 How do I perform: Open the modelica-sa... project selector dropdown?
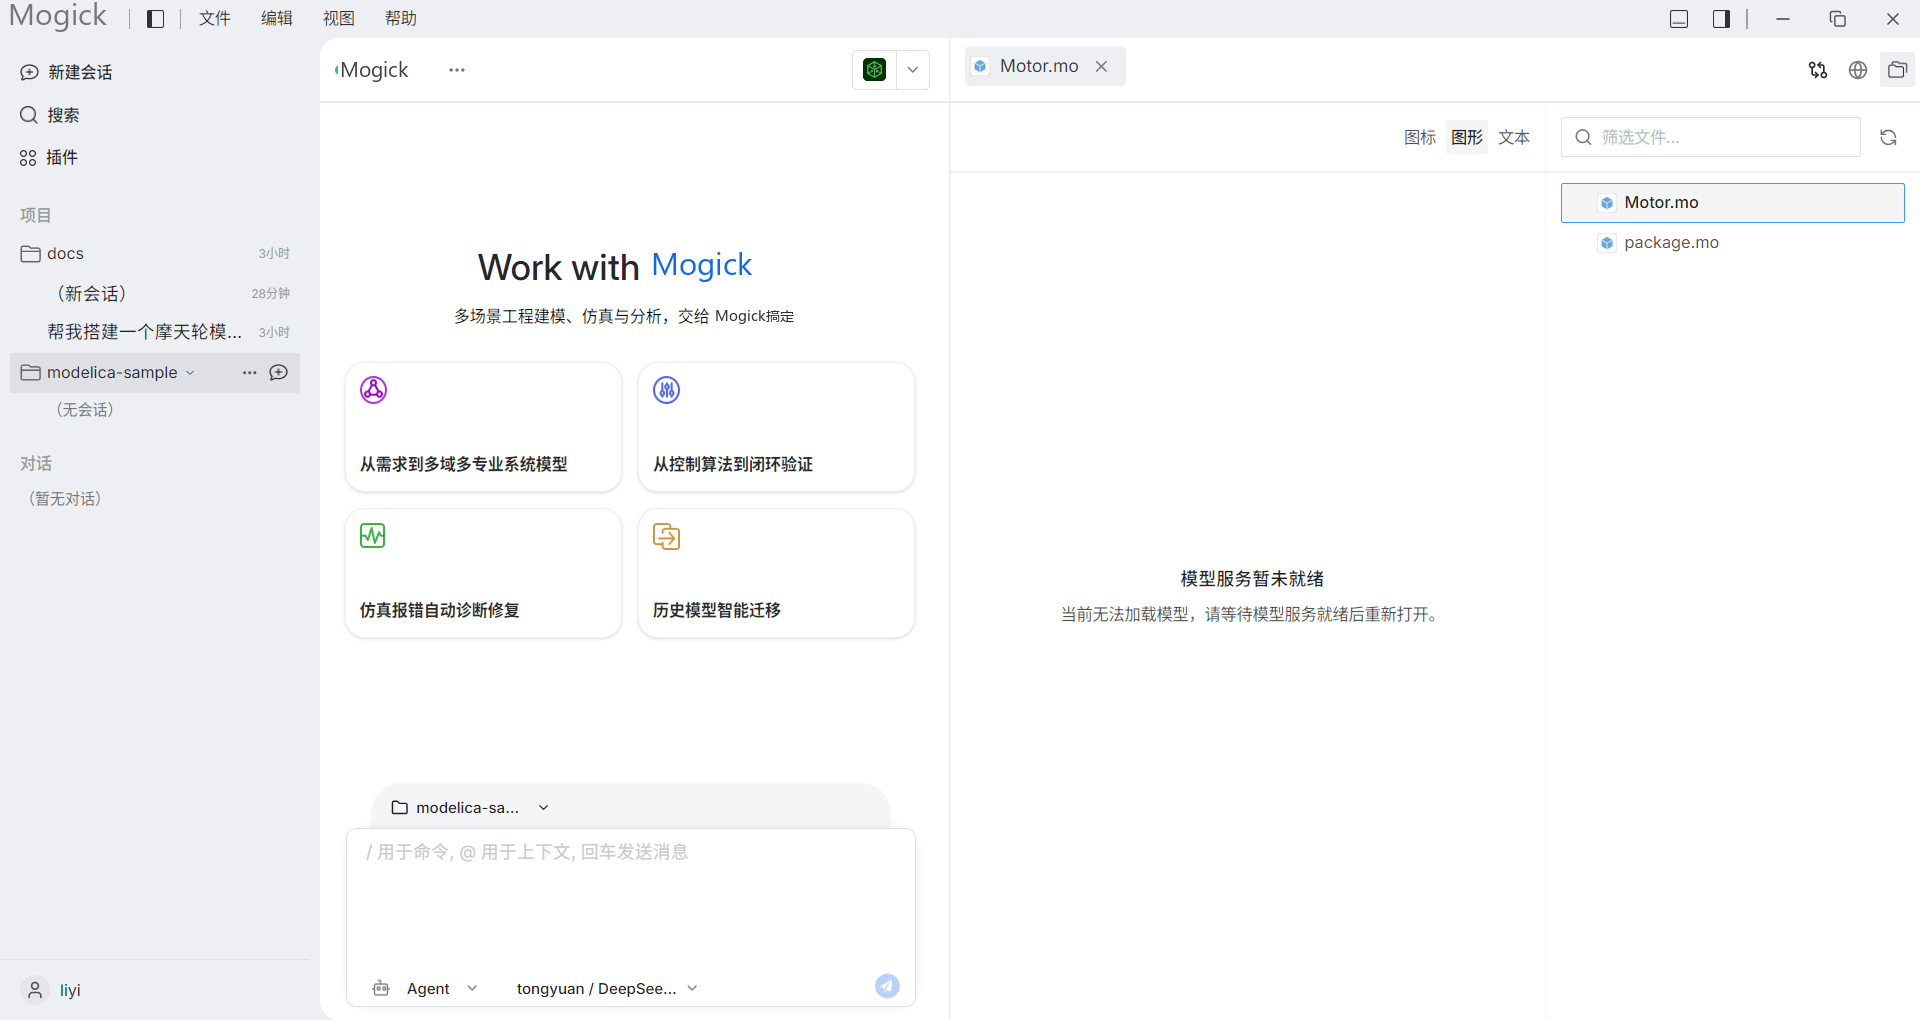click(x=470, y=808)
